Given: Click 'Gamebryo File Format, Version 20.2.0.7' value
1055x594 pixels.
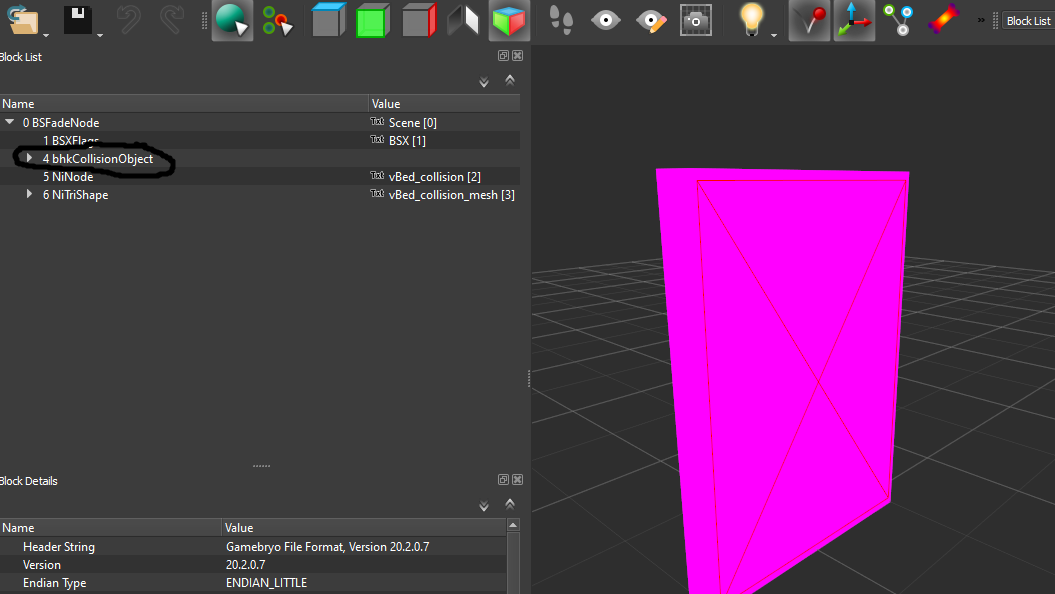Looking at the screenshot, I should (328, 547).
